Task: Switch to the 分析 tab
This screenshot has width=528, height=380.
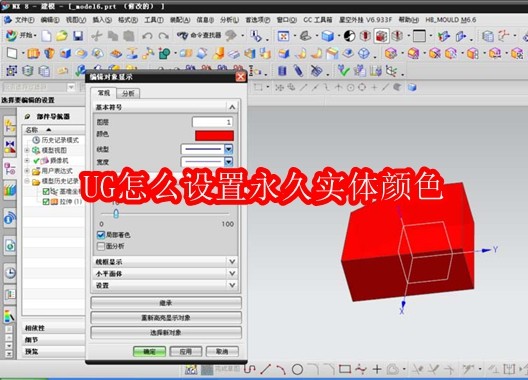Action: (x=128, y=93)
